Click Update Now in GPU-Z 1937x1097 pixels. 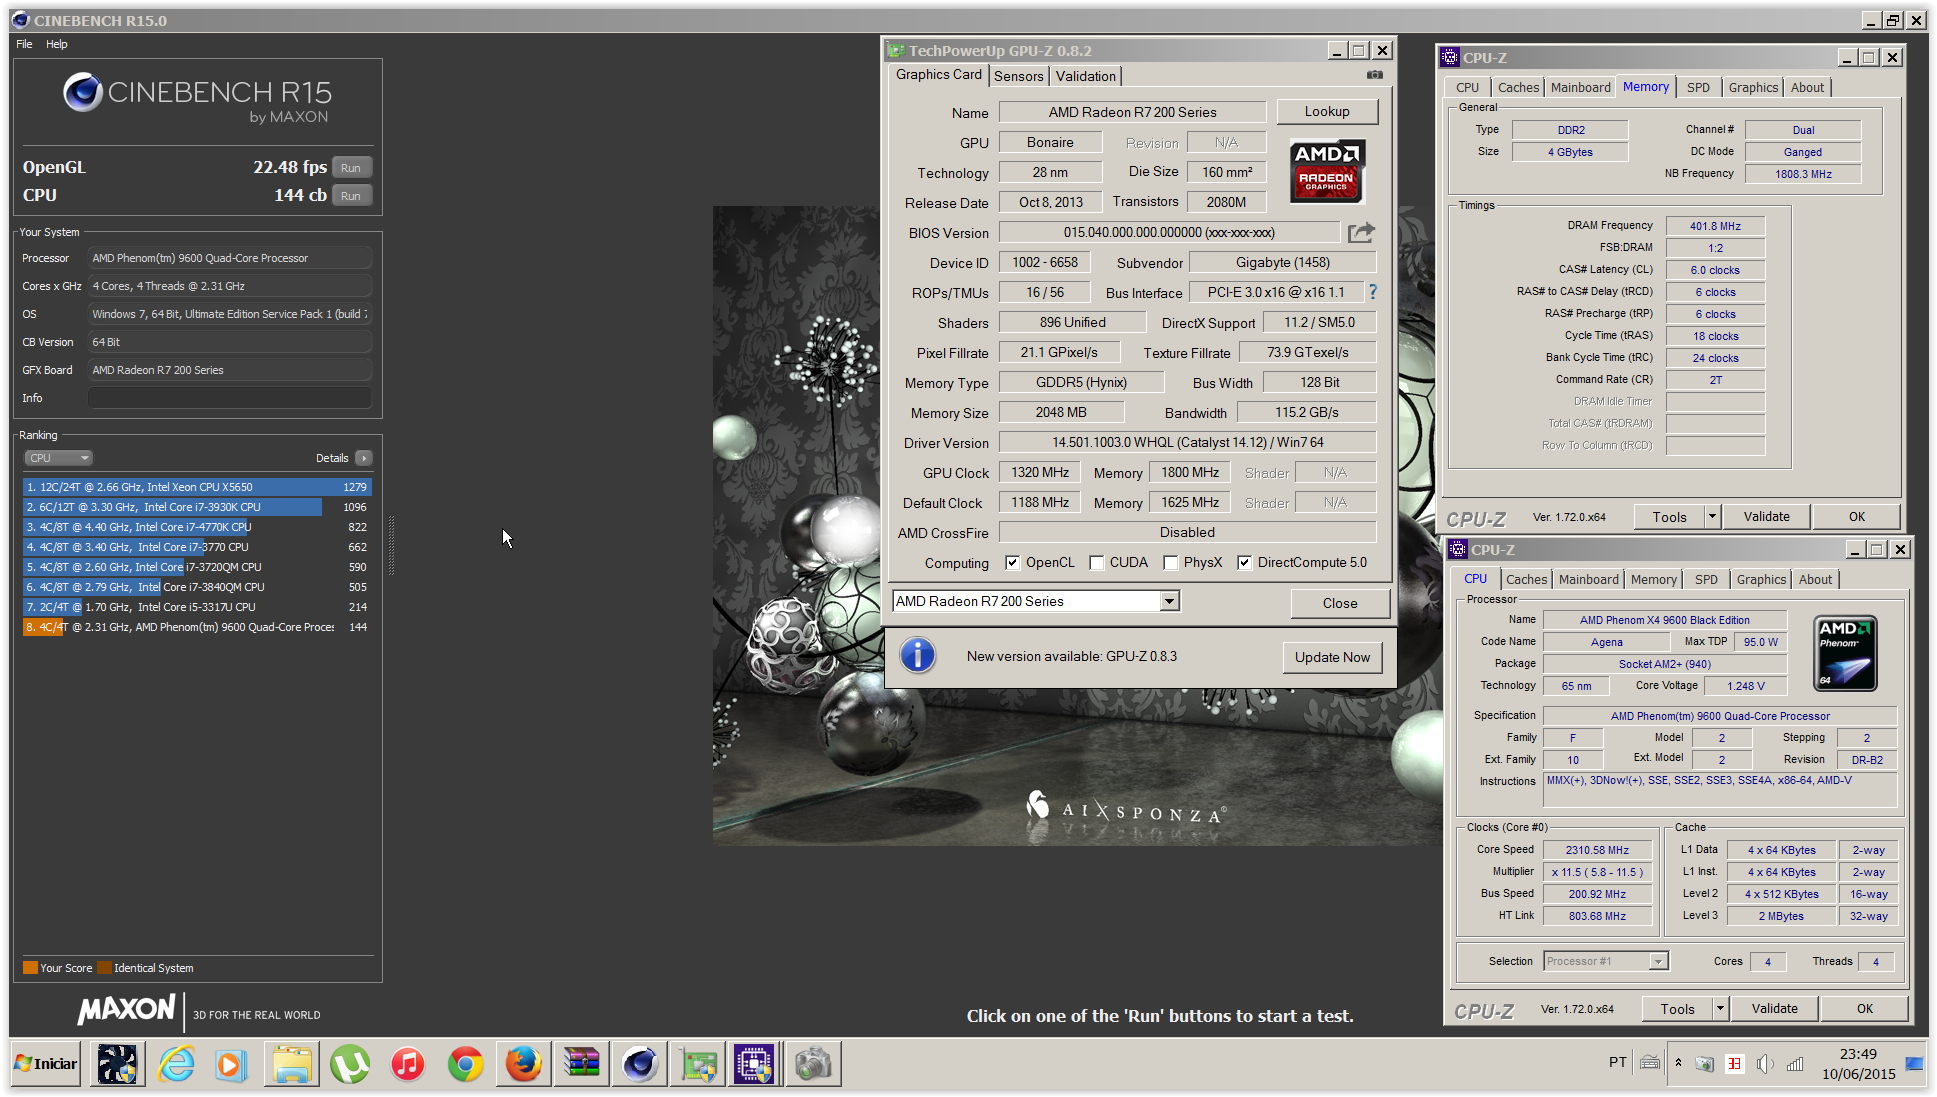[1332, 657]
